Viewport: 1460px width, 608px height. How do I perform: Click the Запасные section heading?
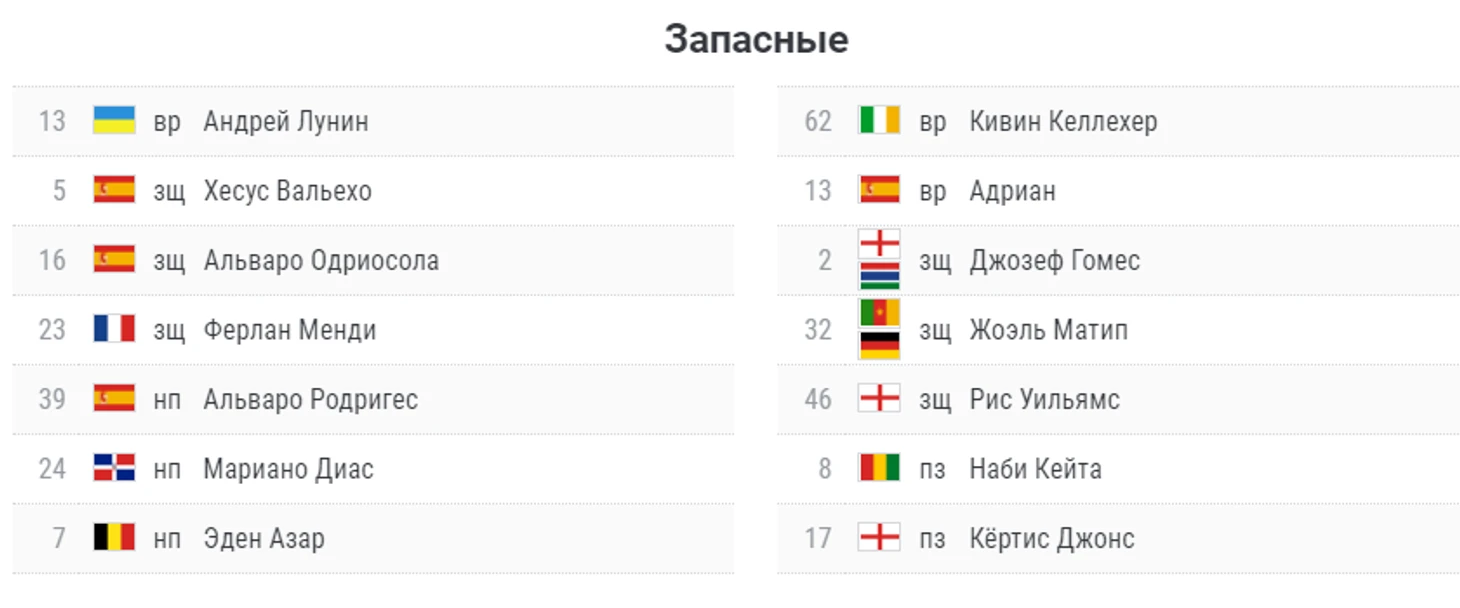[x=756, y=40]
